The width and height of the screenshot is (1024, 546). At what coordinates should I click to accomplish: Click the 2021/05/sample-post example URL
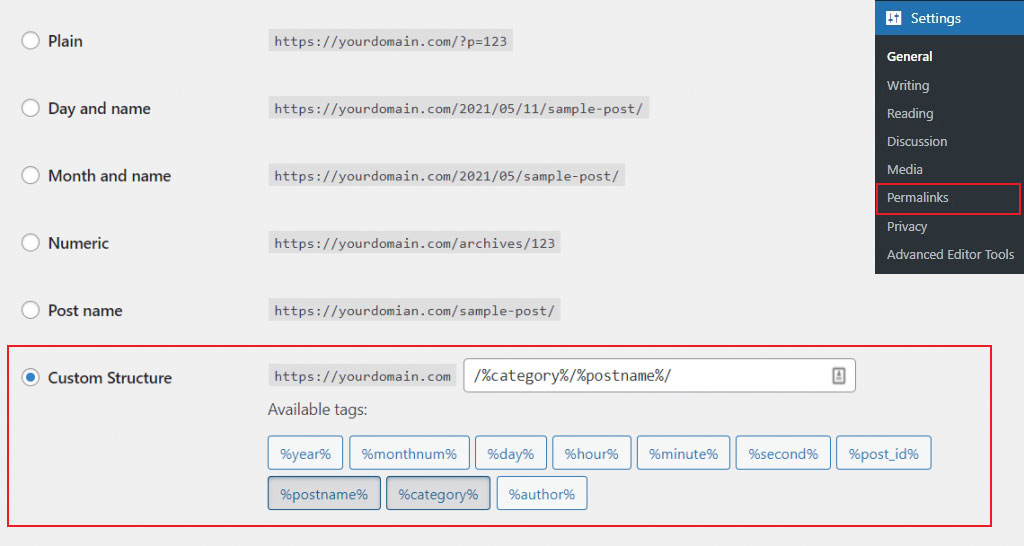[x=447, y=175]
